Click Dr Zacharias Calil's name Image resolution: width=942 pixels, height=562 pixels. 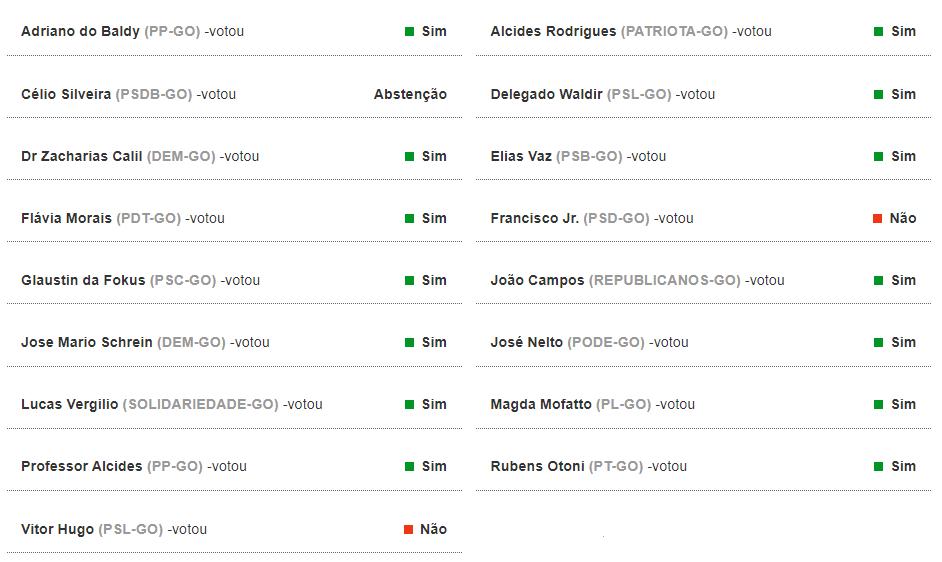81,156
